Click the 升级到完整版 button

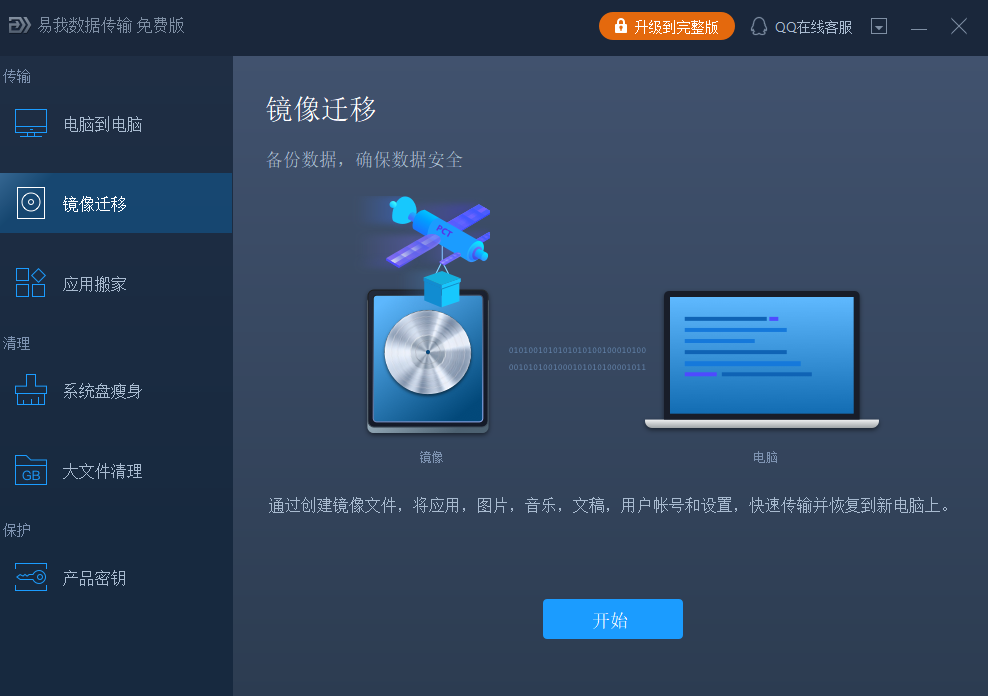(667, 26)
